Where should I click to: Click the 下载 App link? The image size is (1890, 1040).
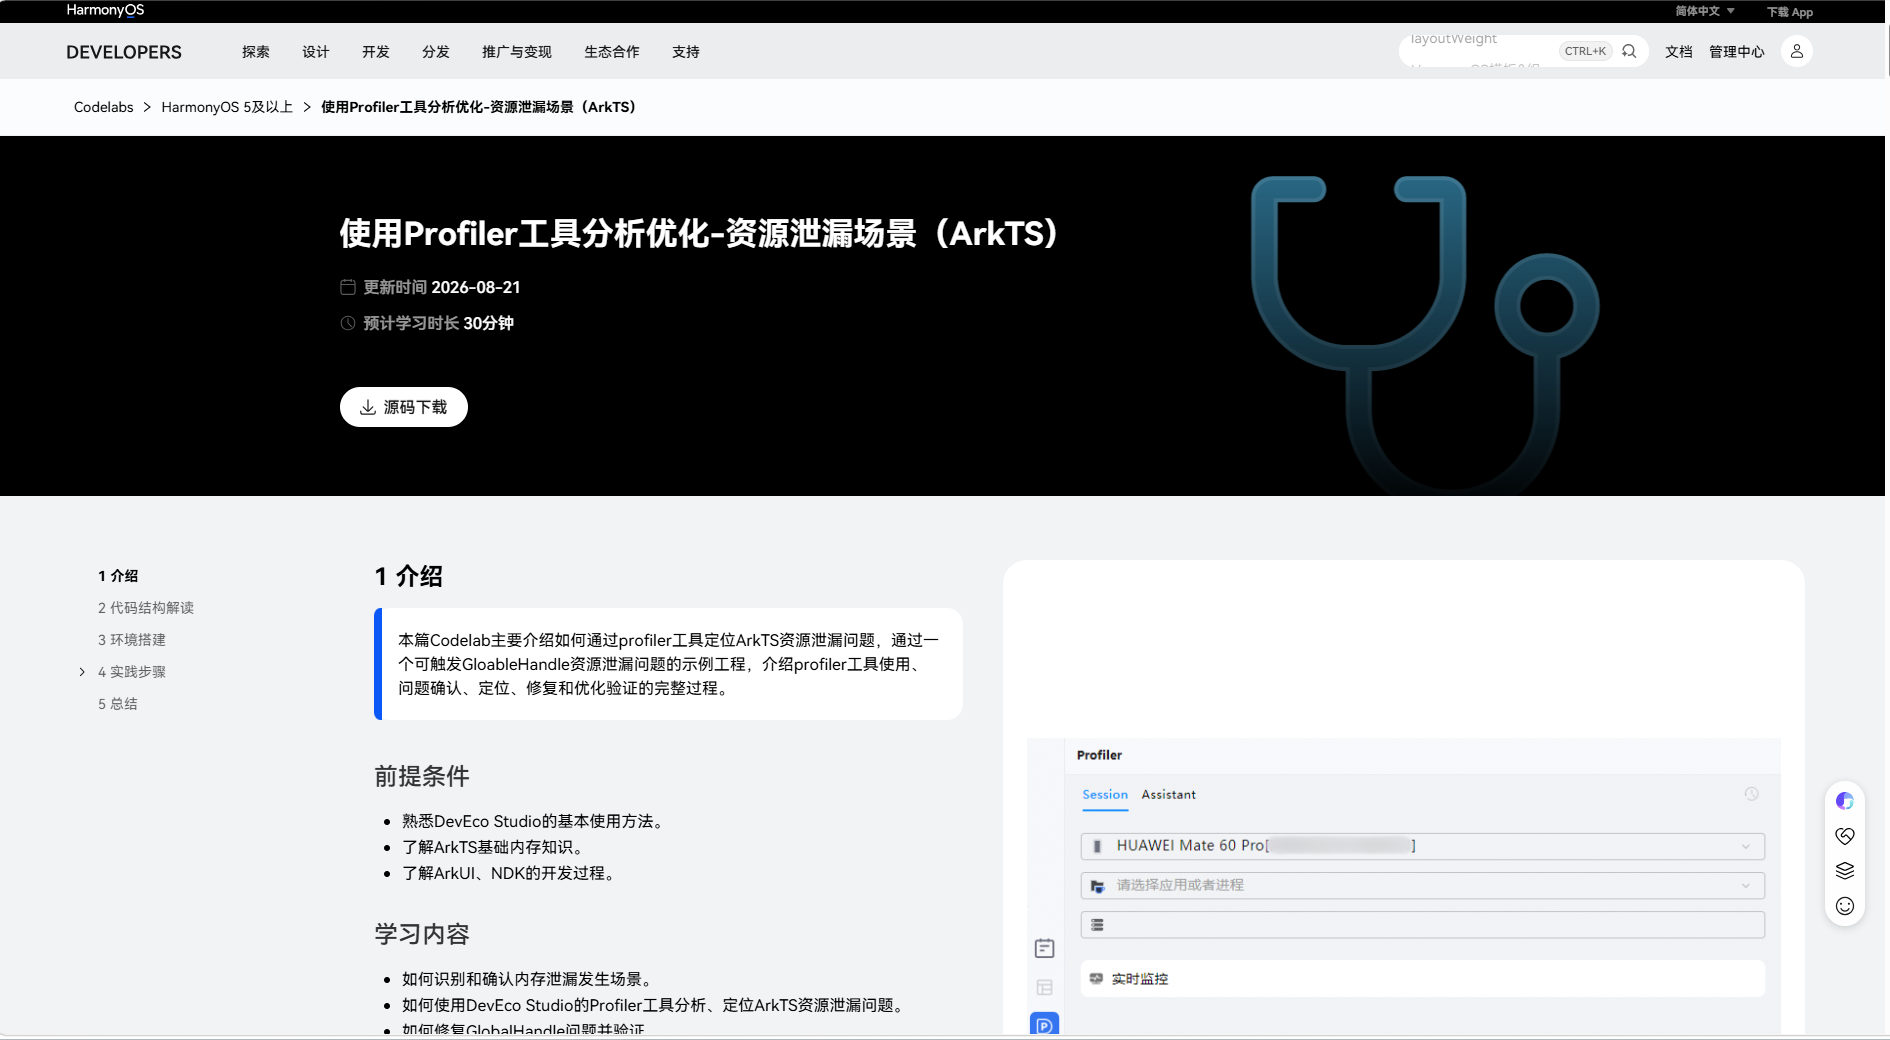click(x=1790, y=12)
